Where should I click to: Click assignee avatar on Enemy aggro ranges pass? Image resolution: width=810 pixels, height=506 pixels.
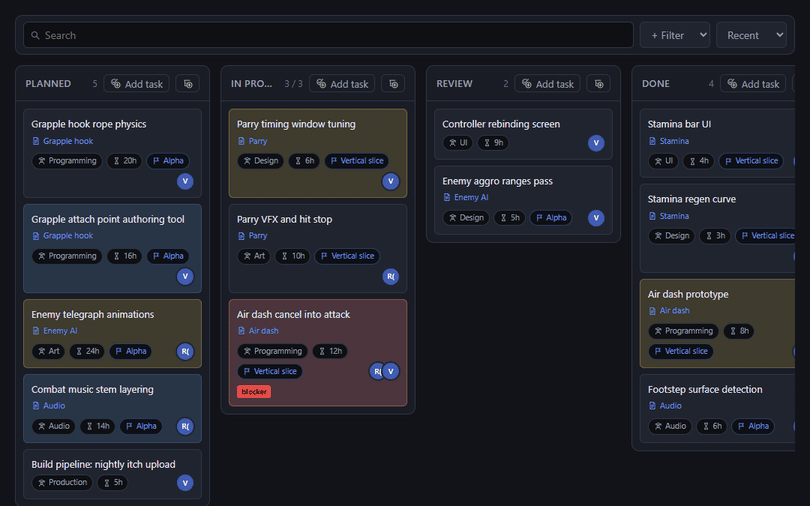pyautogui.click(x=596, y=218)
